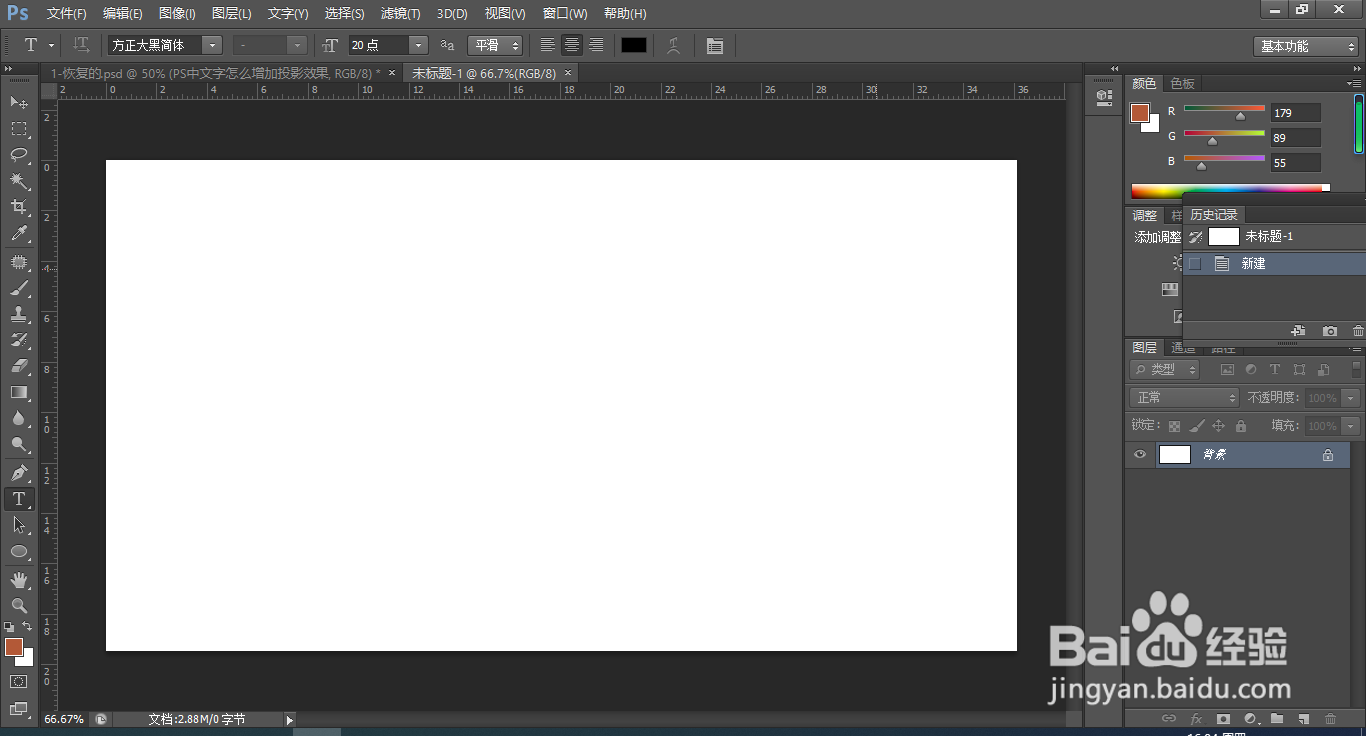Toggle lock all padlock

1240,426
